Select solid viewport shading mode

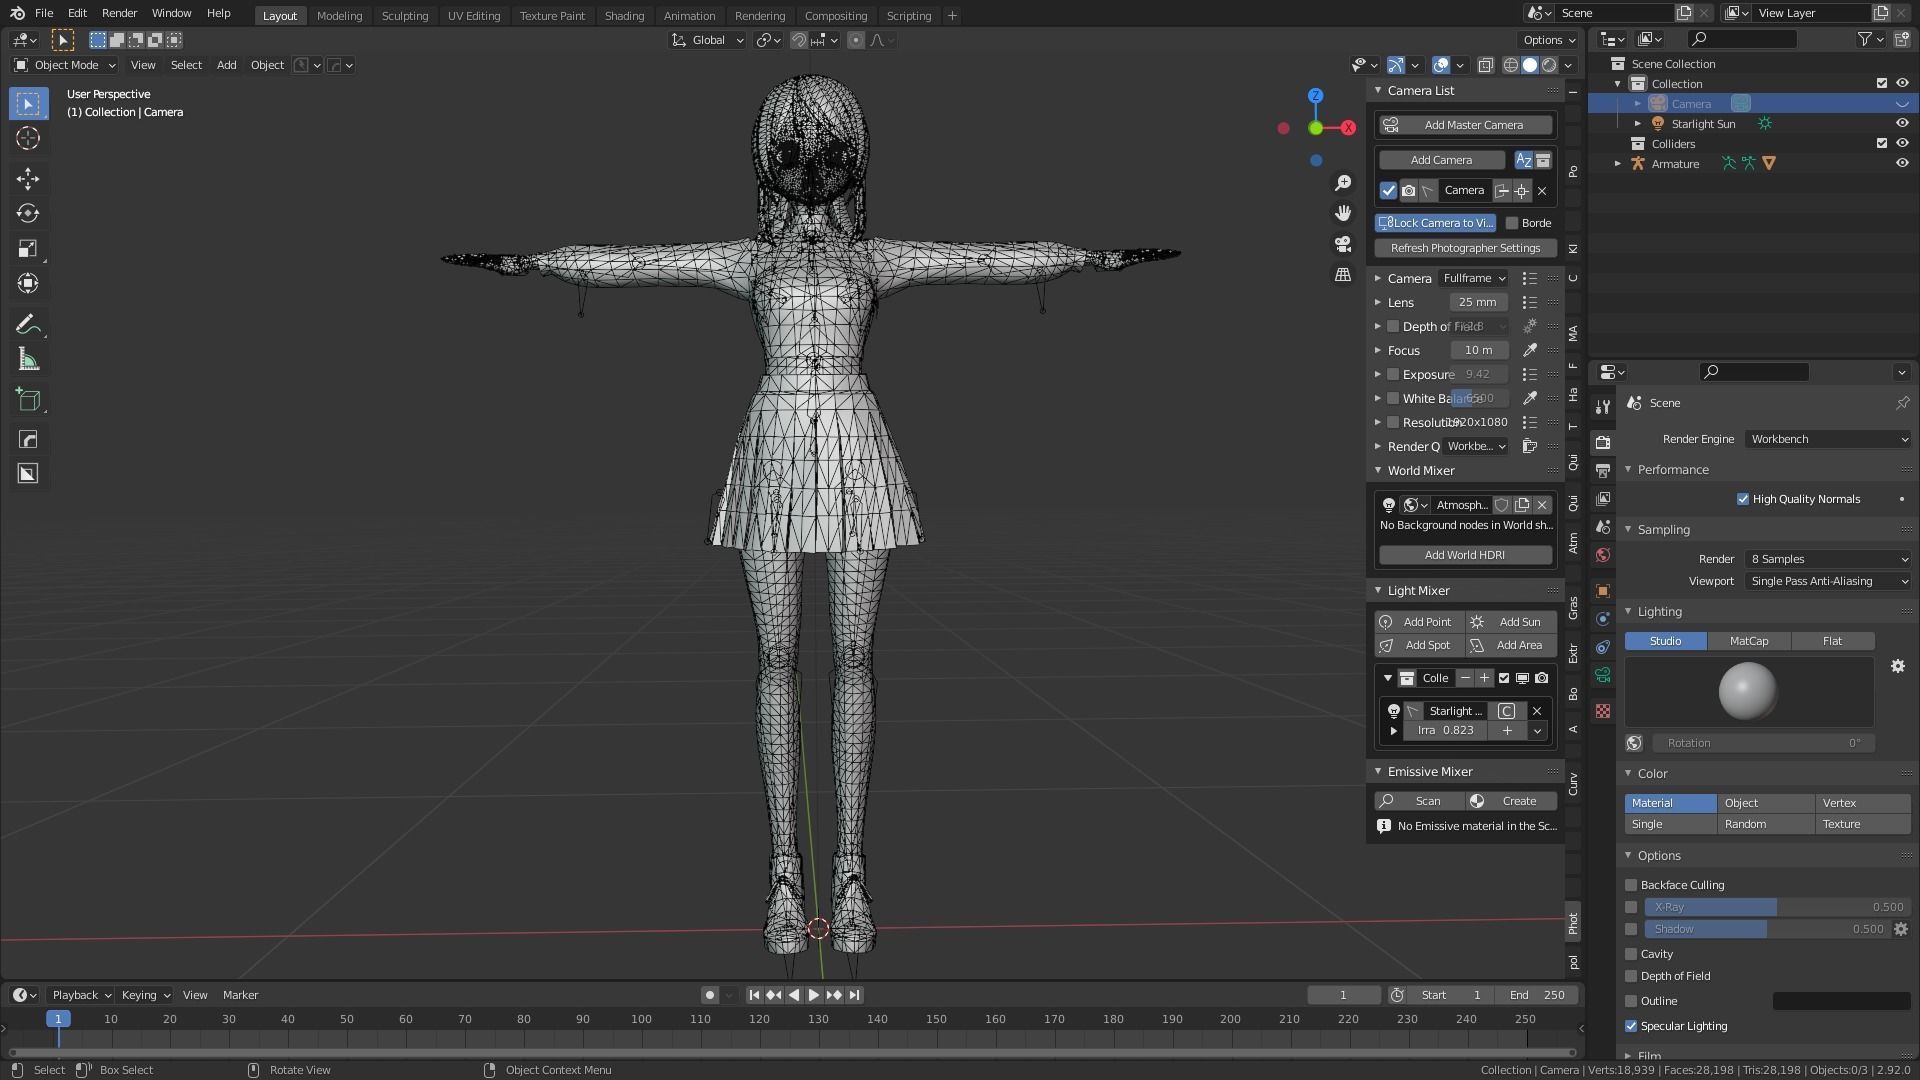(1530, 65)
